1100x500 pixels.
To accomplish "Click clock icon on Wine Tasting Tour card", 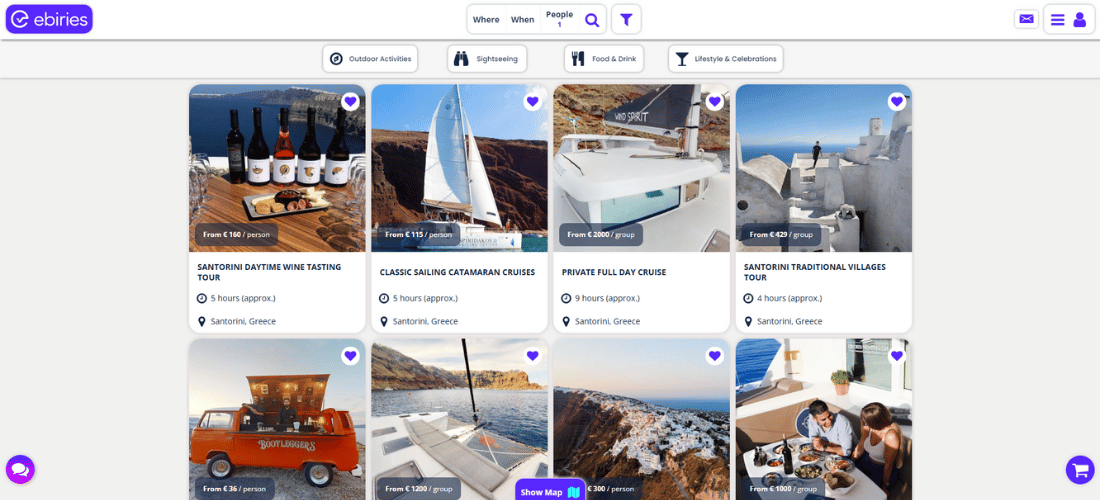I will (x=202, y=298).
